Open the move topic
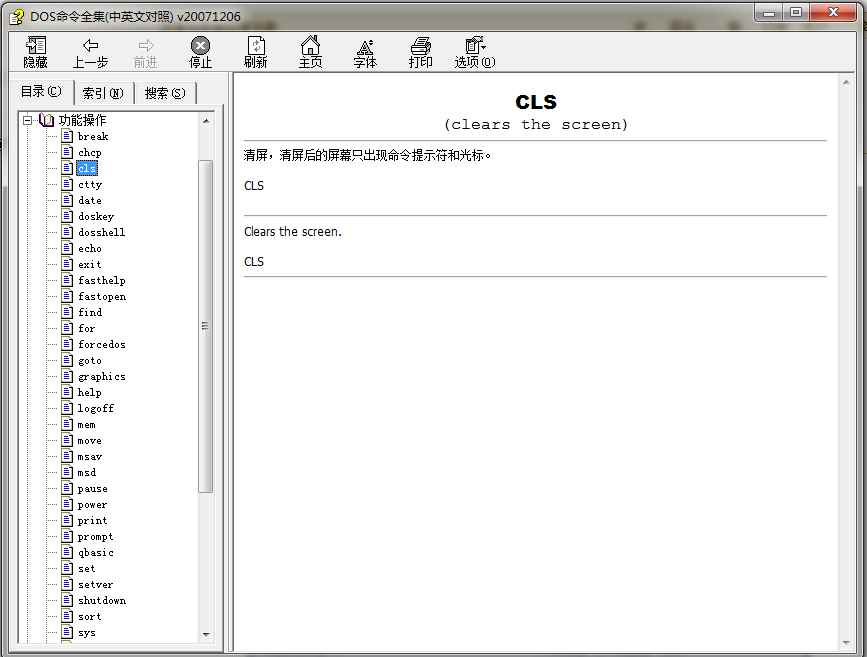Screen dimensions: 867x657 pyautogui.click(x=89, y=440)
